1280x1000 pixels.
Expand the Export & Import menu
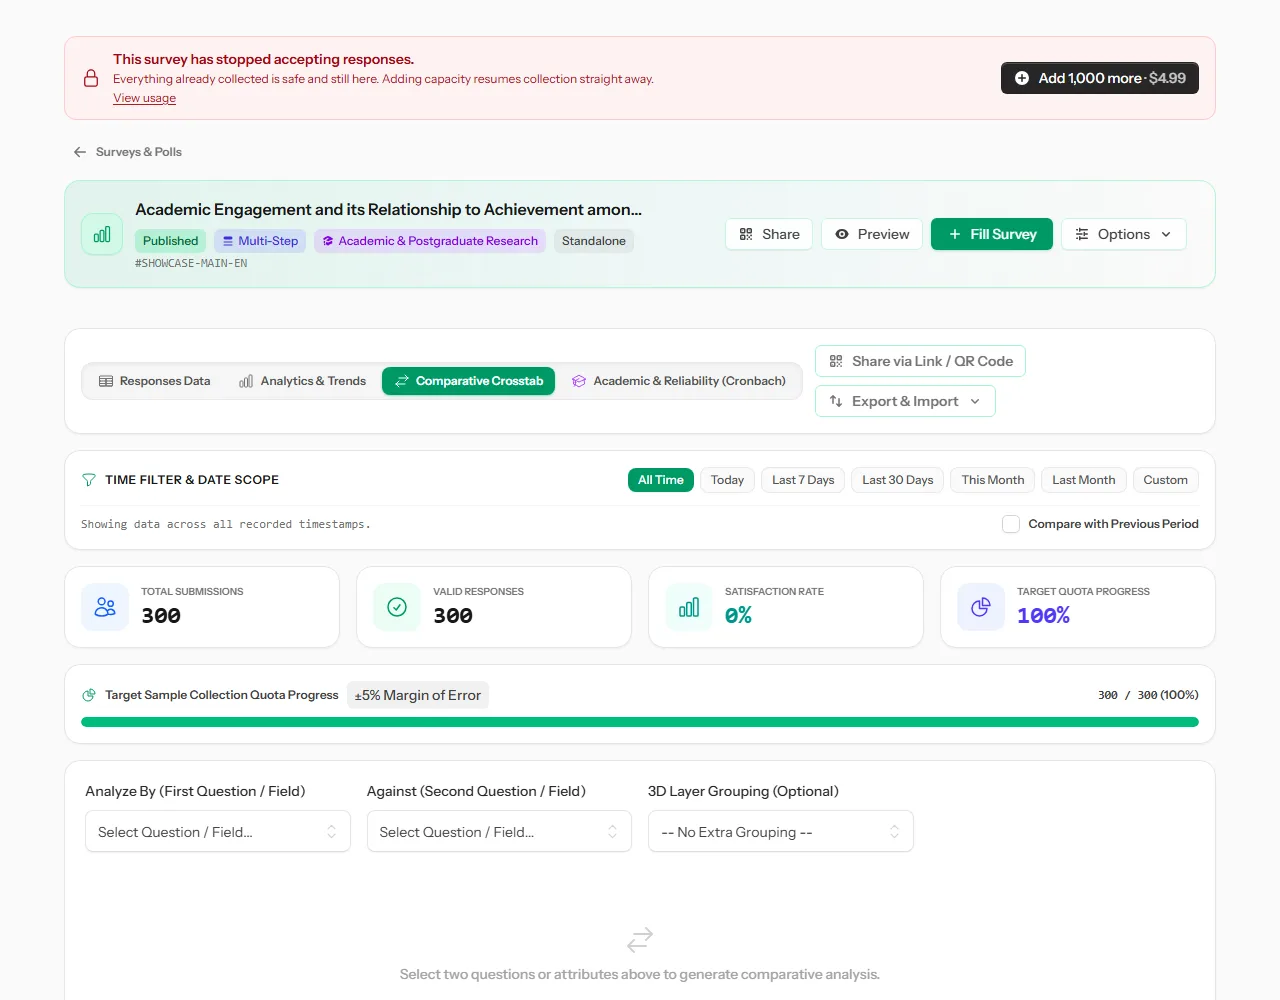(x=905, y=401)
